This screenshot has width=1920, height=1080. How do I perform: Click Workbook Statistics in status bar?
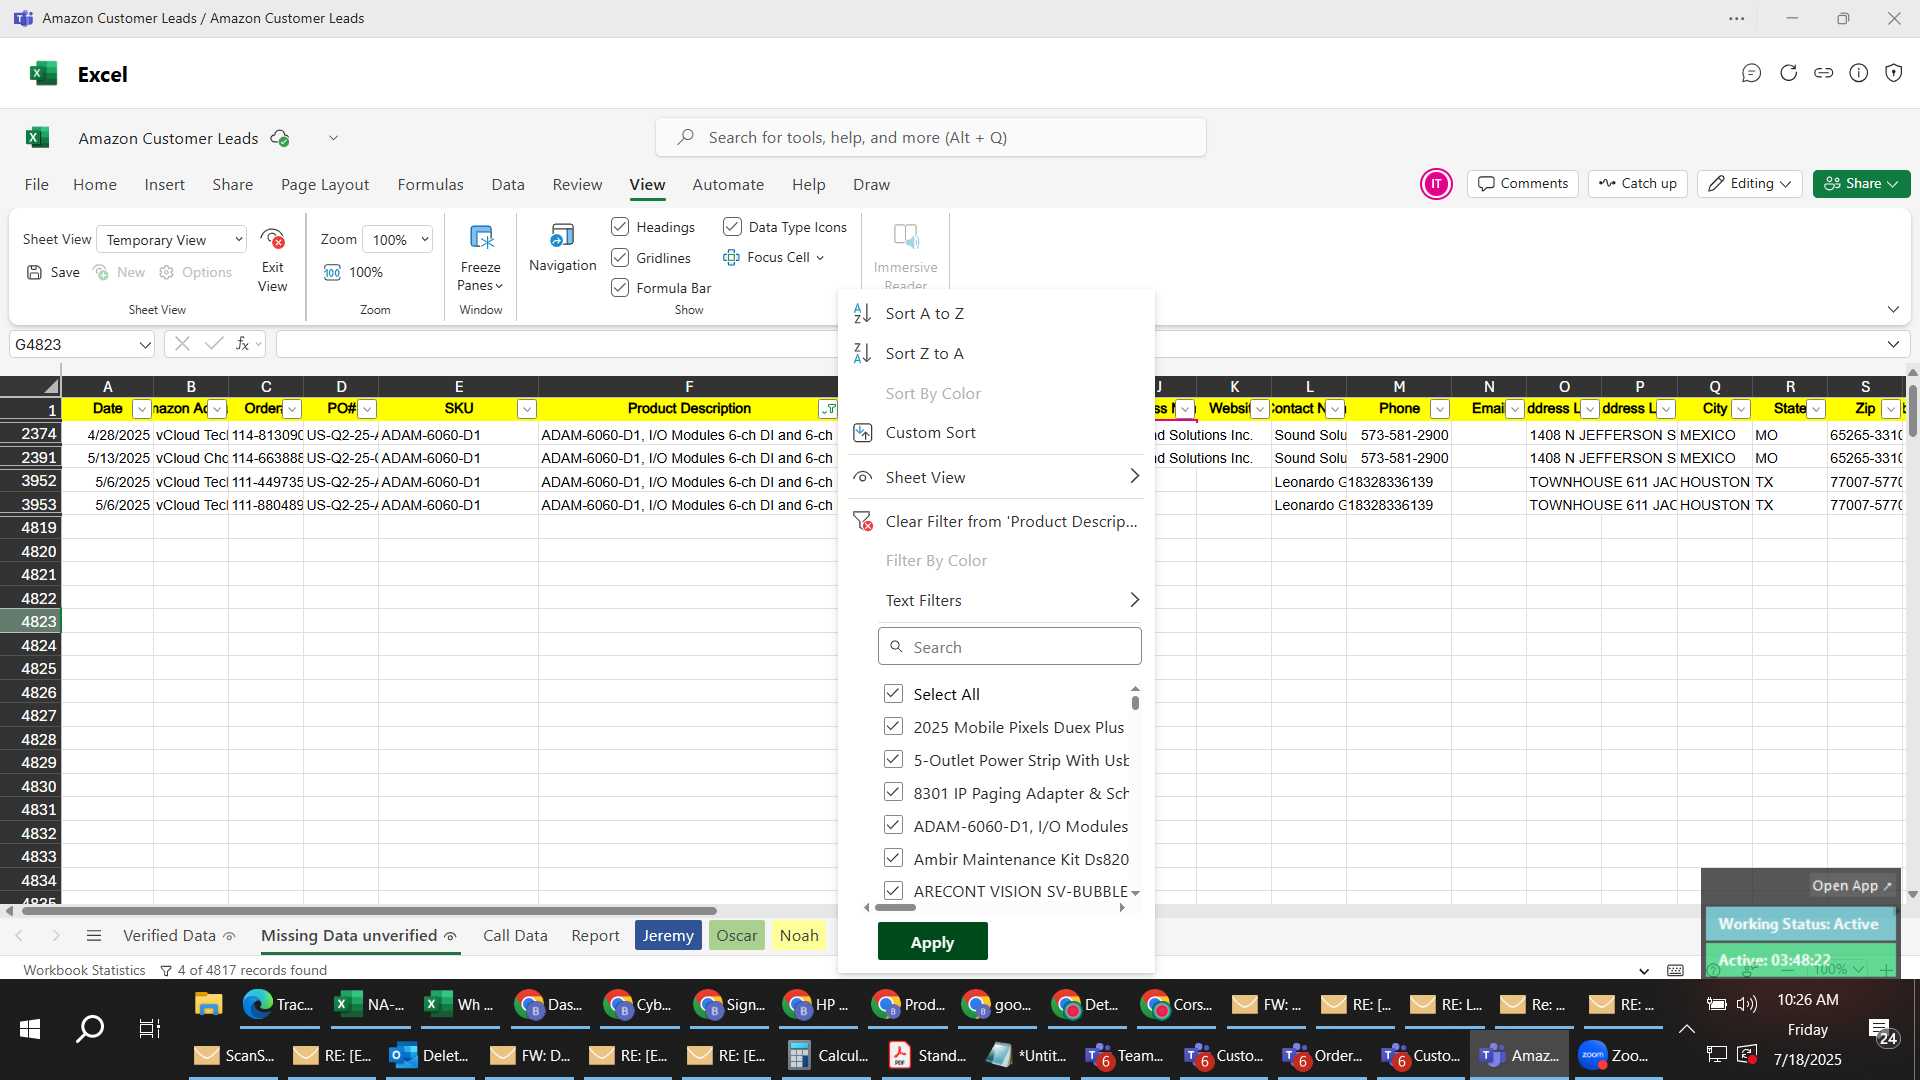pos(84,970)
